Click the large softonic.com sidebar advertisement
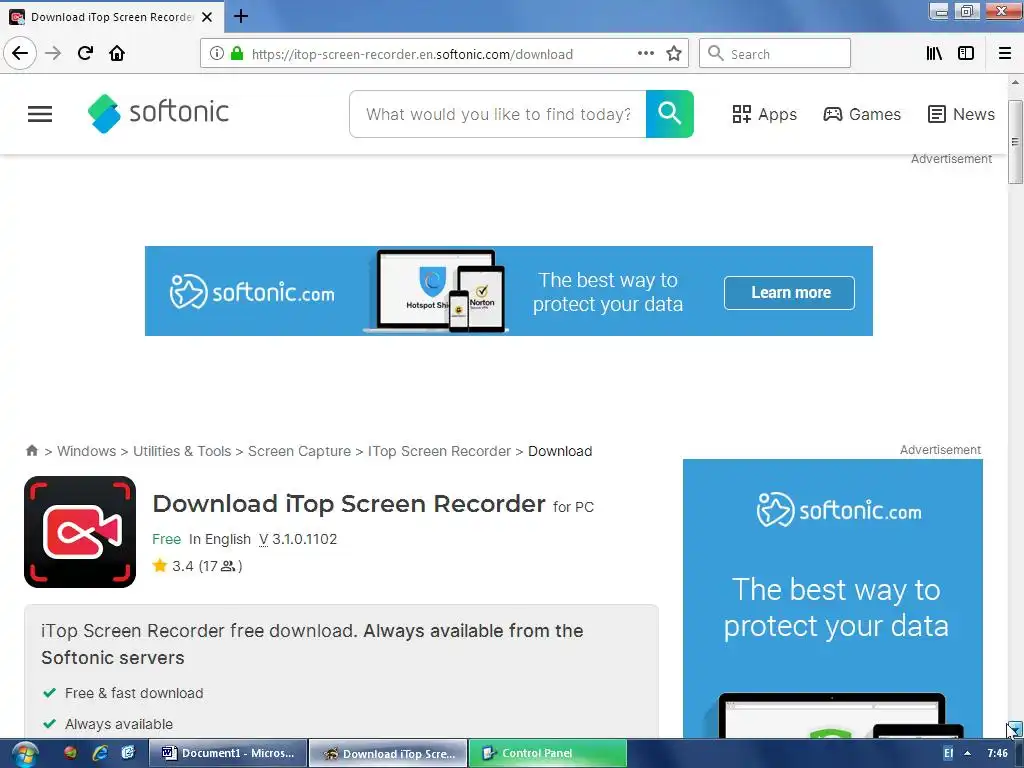This screenshot has width=1024, height=768. tap(833, 599)
